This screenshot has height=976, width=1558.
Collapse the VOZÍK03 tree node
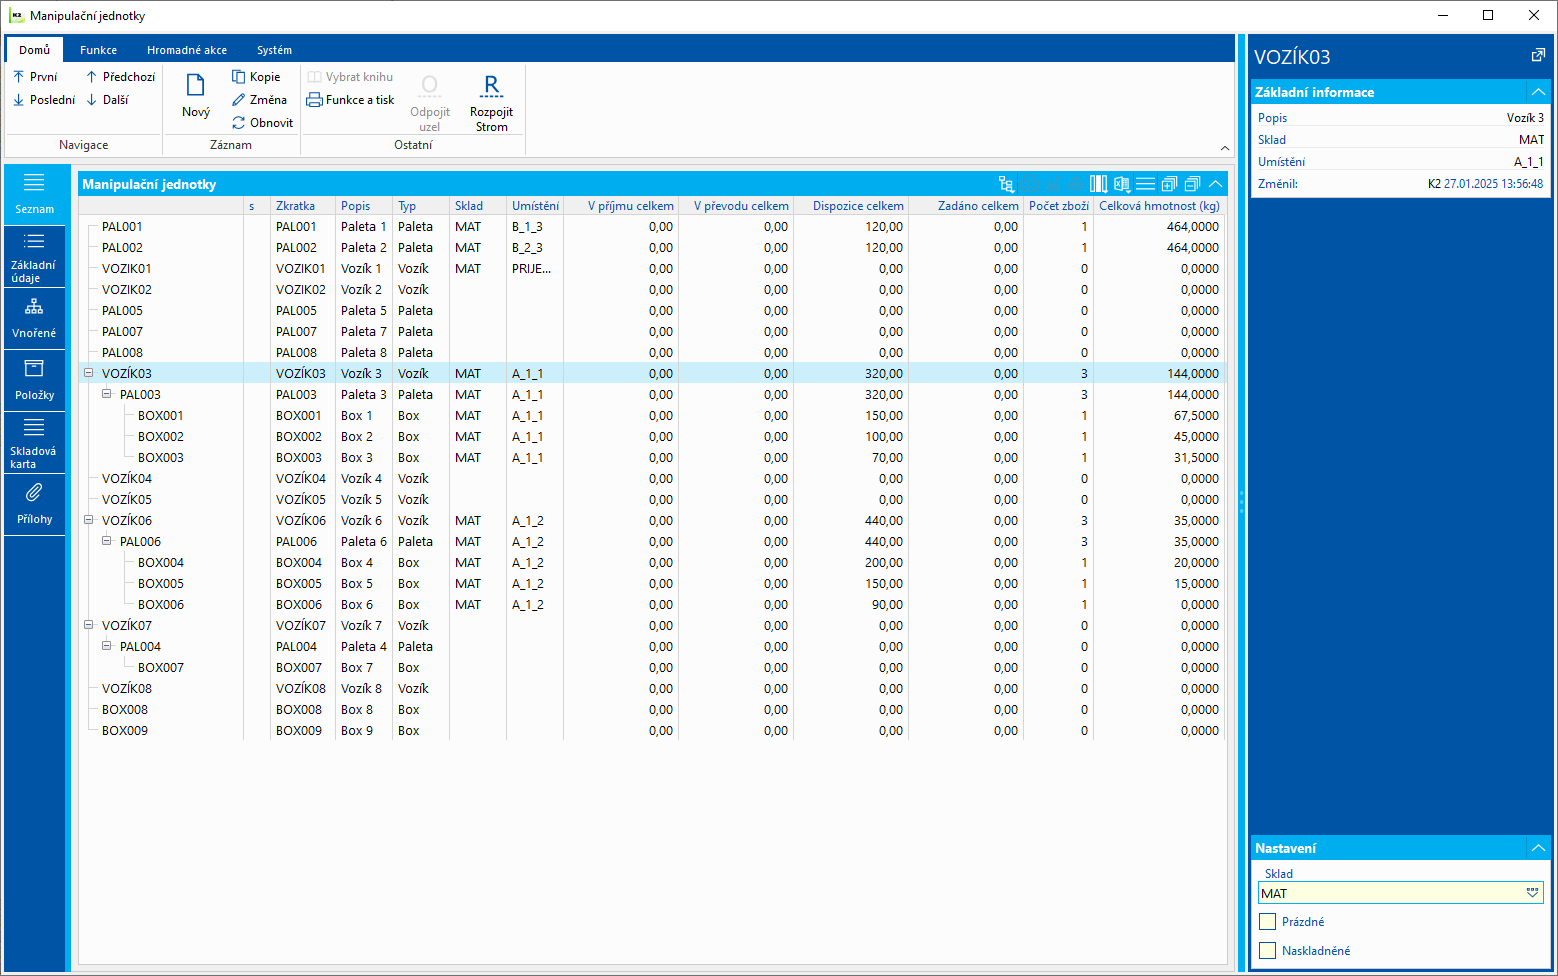pos(88,373)
